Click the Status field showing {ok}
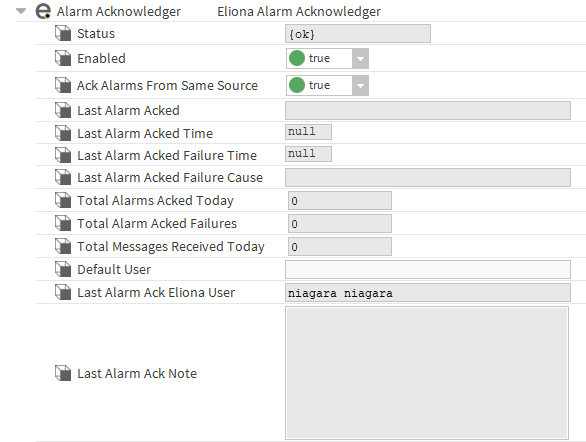 pos(358,34)
